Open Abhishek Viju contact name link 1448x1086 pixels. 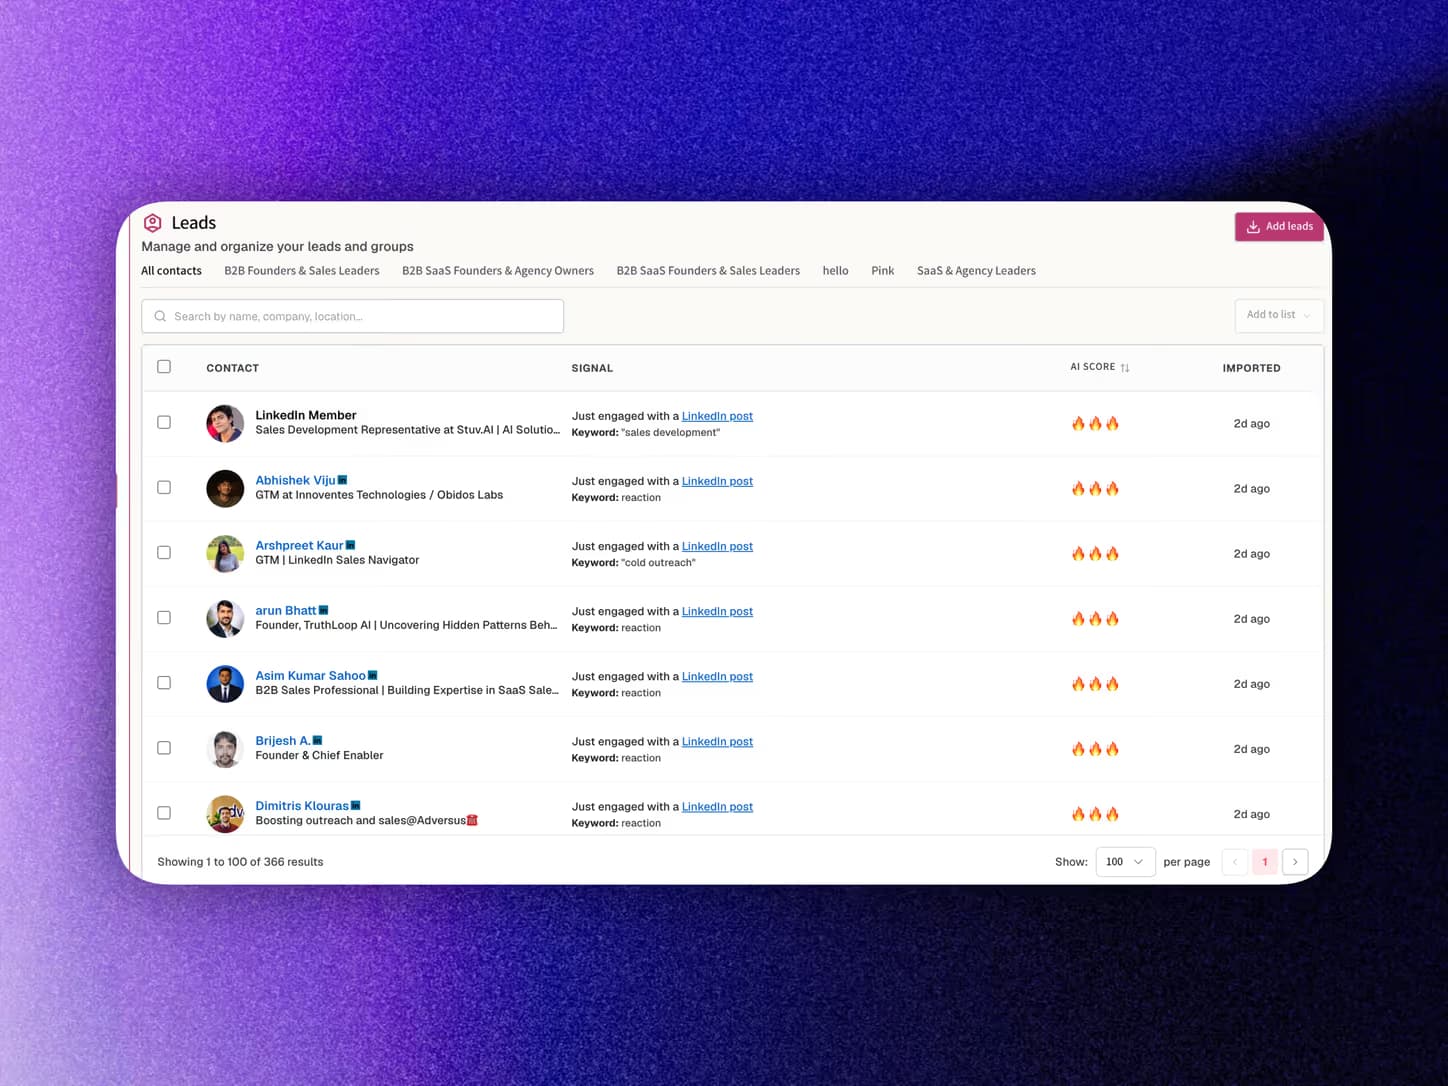tap(295, 480)
